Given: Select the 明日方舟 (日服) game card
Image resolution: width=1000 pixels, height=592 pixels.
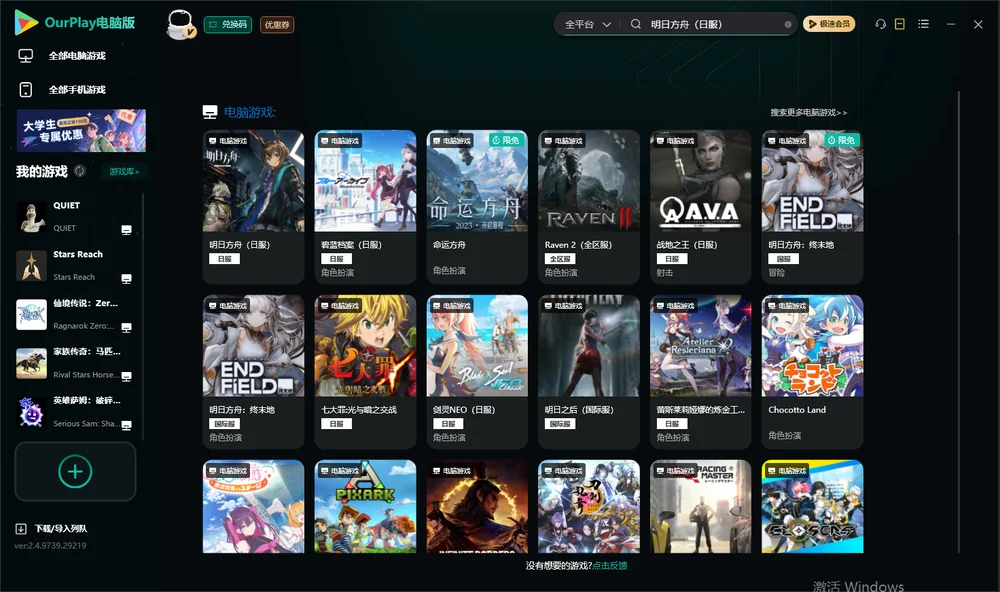Looking at the screenshot, I should click(253, 207).
